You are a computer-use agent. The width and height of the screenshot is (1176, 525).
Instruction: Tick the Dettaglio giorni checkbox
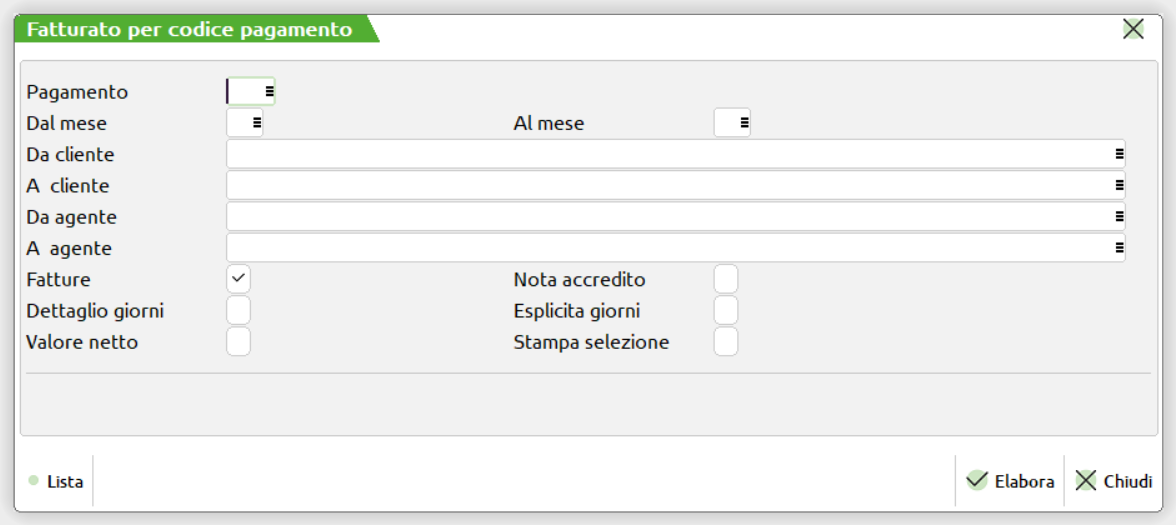click(x=239, y=310)
